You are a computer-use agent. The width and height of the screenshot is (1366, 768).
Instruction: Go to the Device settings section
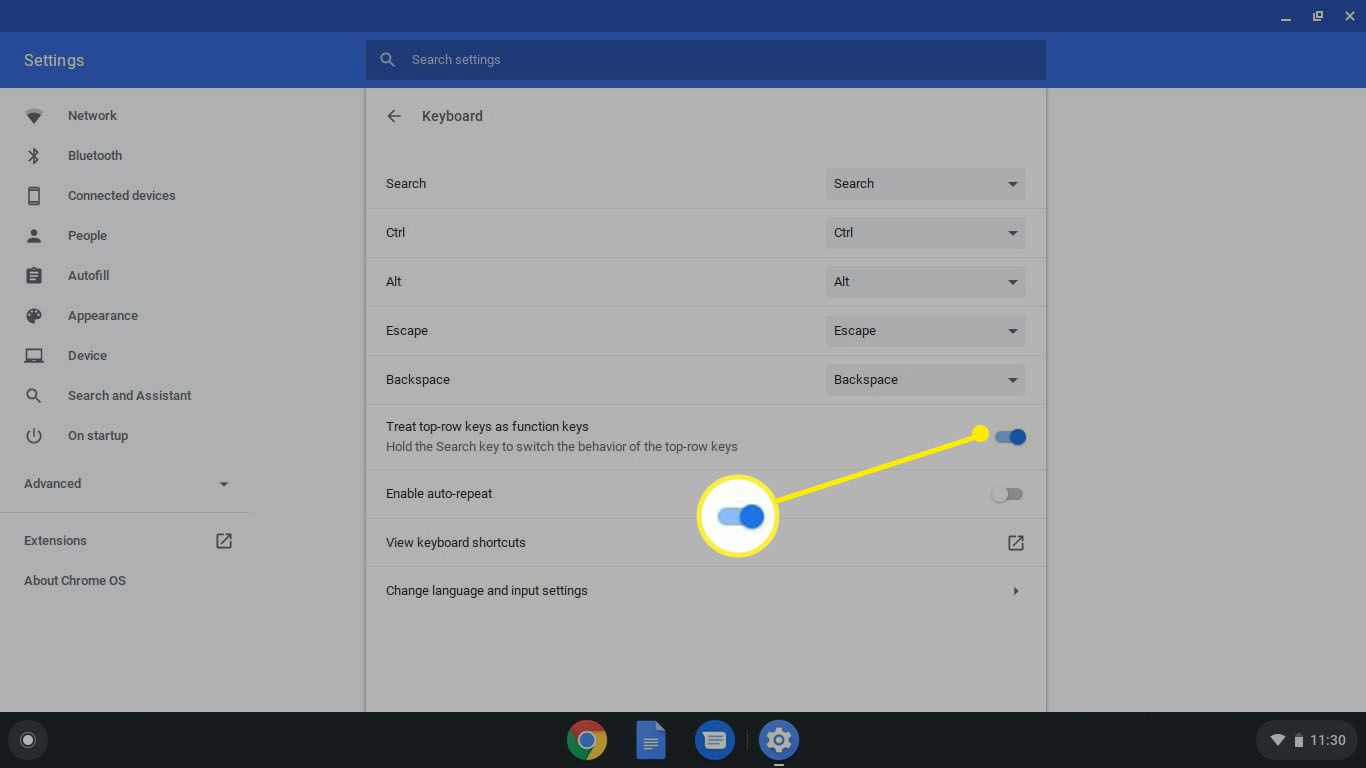click(87, 356)
